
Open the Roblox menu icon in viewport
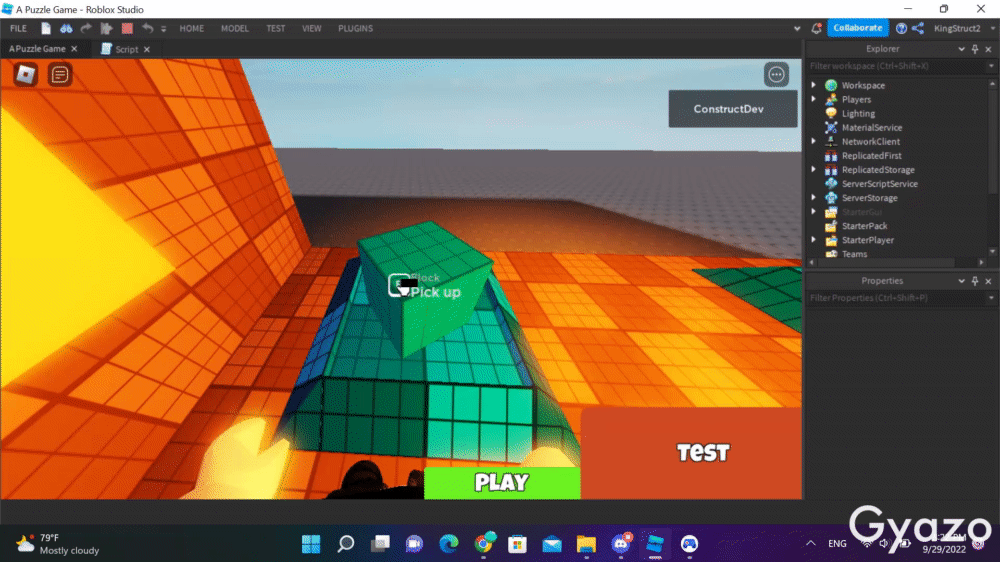[26, 75]
